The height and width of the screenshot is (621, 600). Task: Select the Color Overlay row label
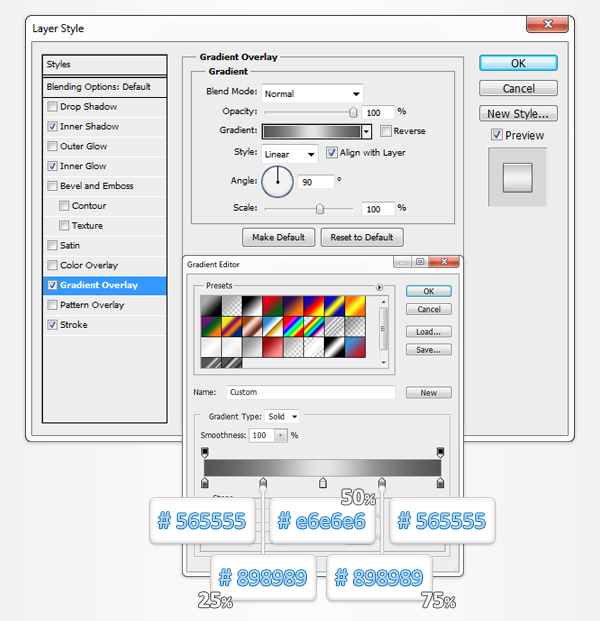pos(89,265)
